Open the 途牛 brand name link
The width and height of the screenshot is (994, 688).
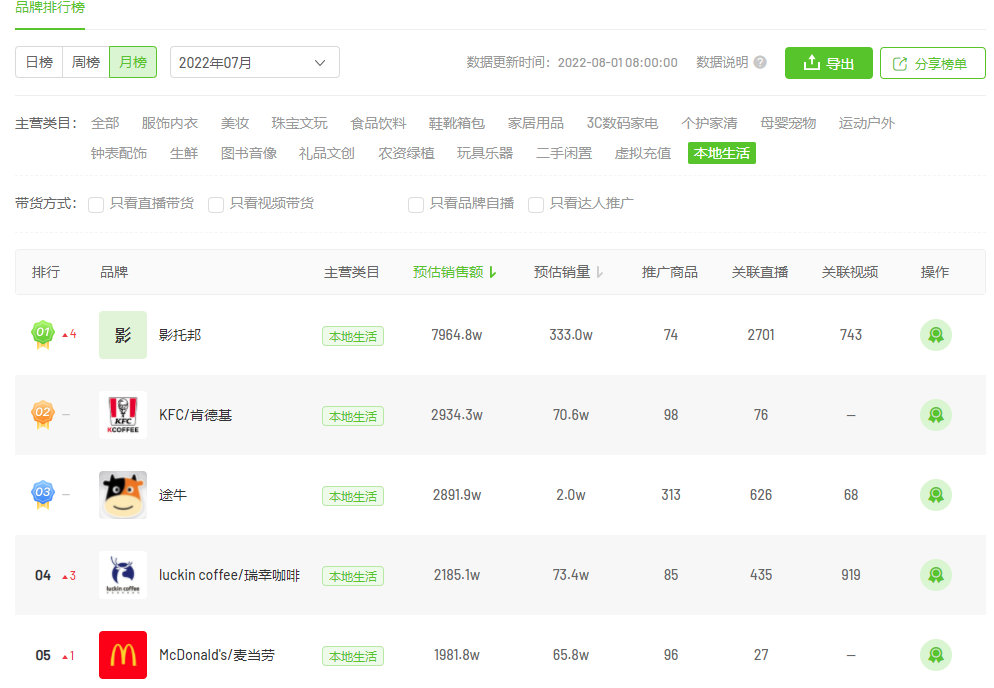(x=173, y=495)
